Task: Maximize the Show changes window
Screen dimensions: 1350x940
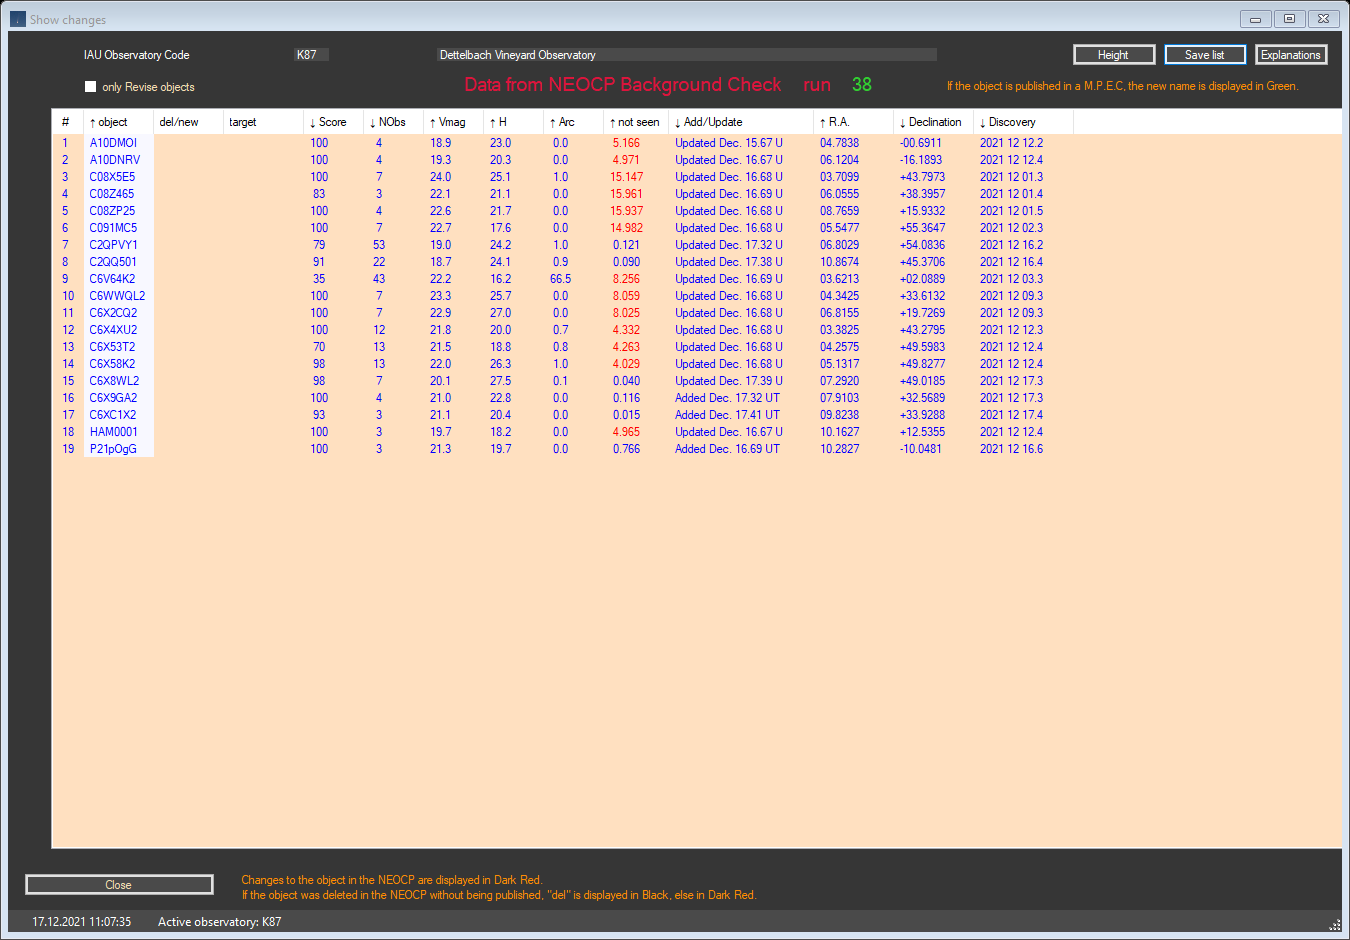Action: click(1290, 19)
